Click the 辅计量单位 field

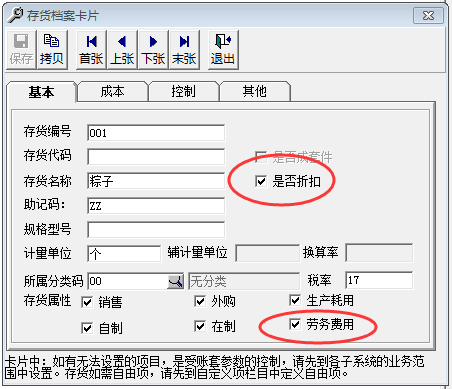268,253
